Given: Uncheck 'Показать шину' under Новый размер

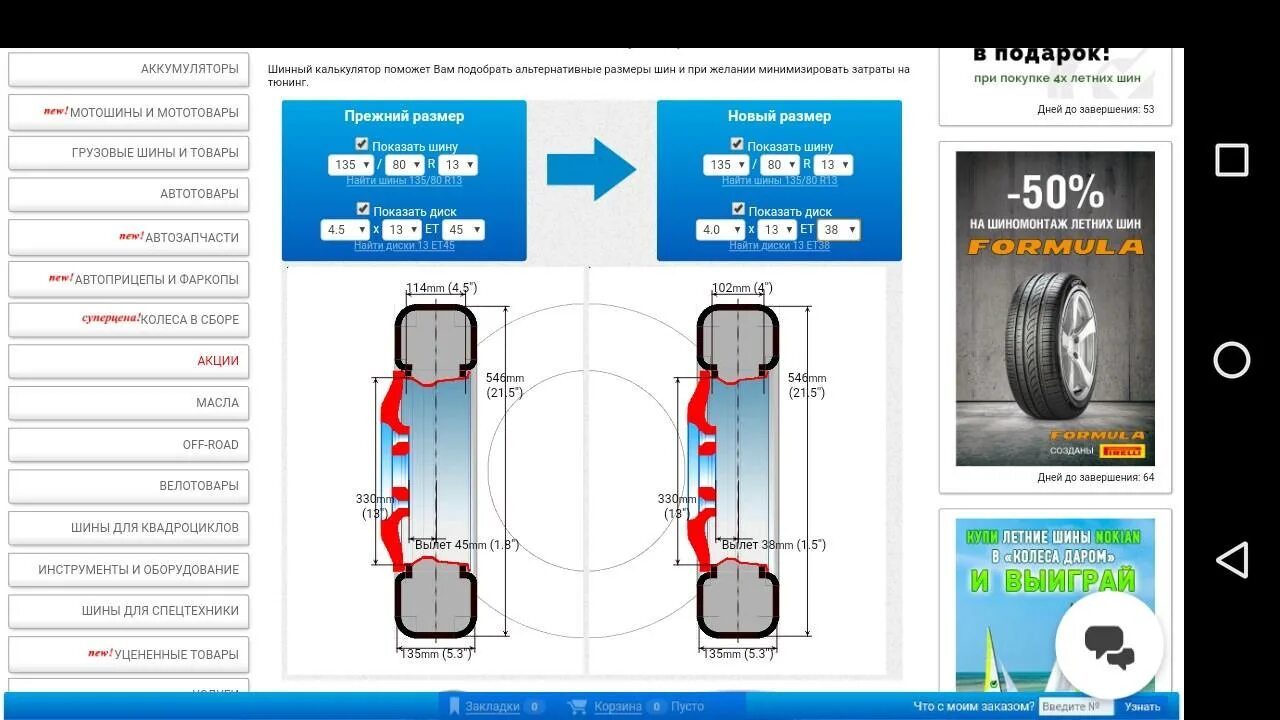Looking at the screenshot, I should [x=737, y=144].
